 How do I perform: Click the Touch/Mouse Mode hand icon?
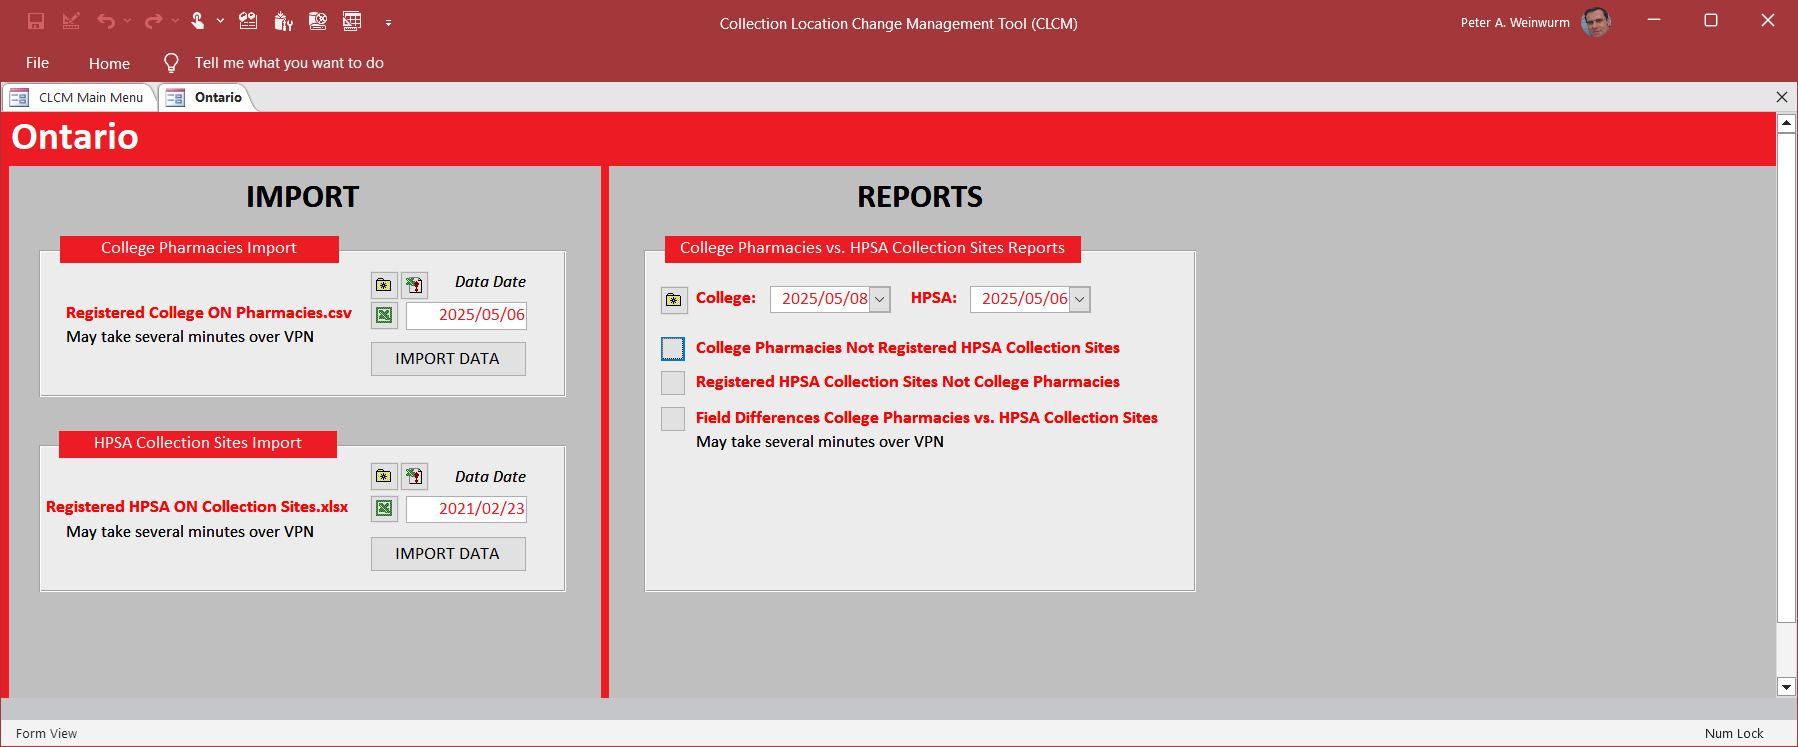198,21
